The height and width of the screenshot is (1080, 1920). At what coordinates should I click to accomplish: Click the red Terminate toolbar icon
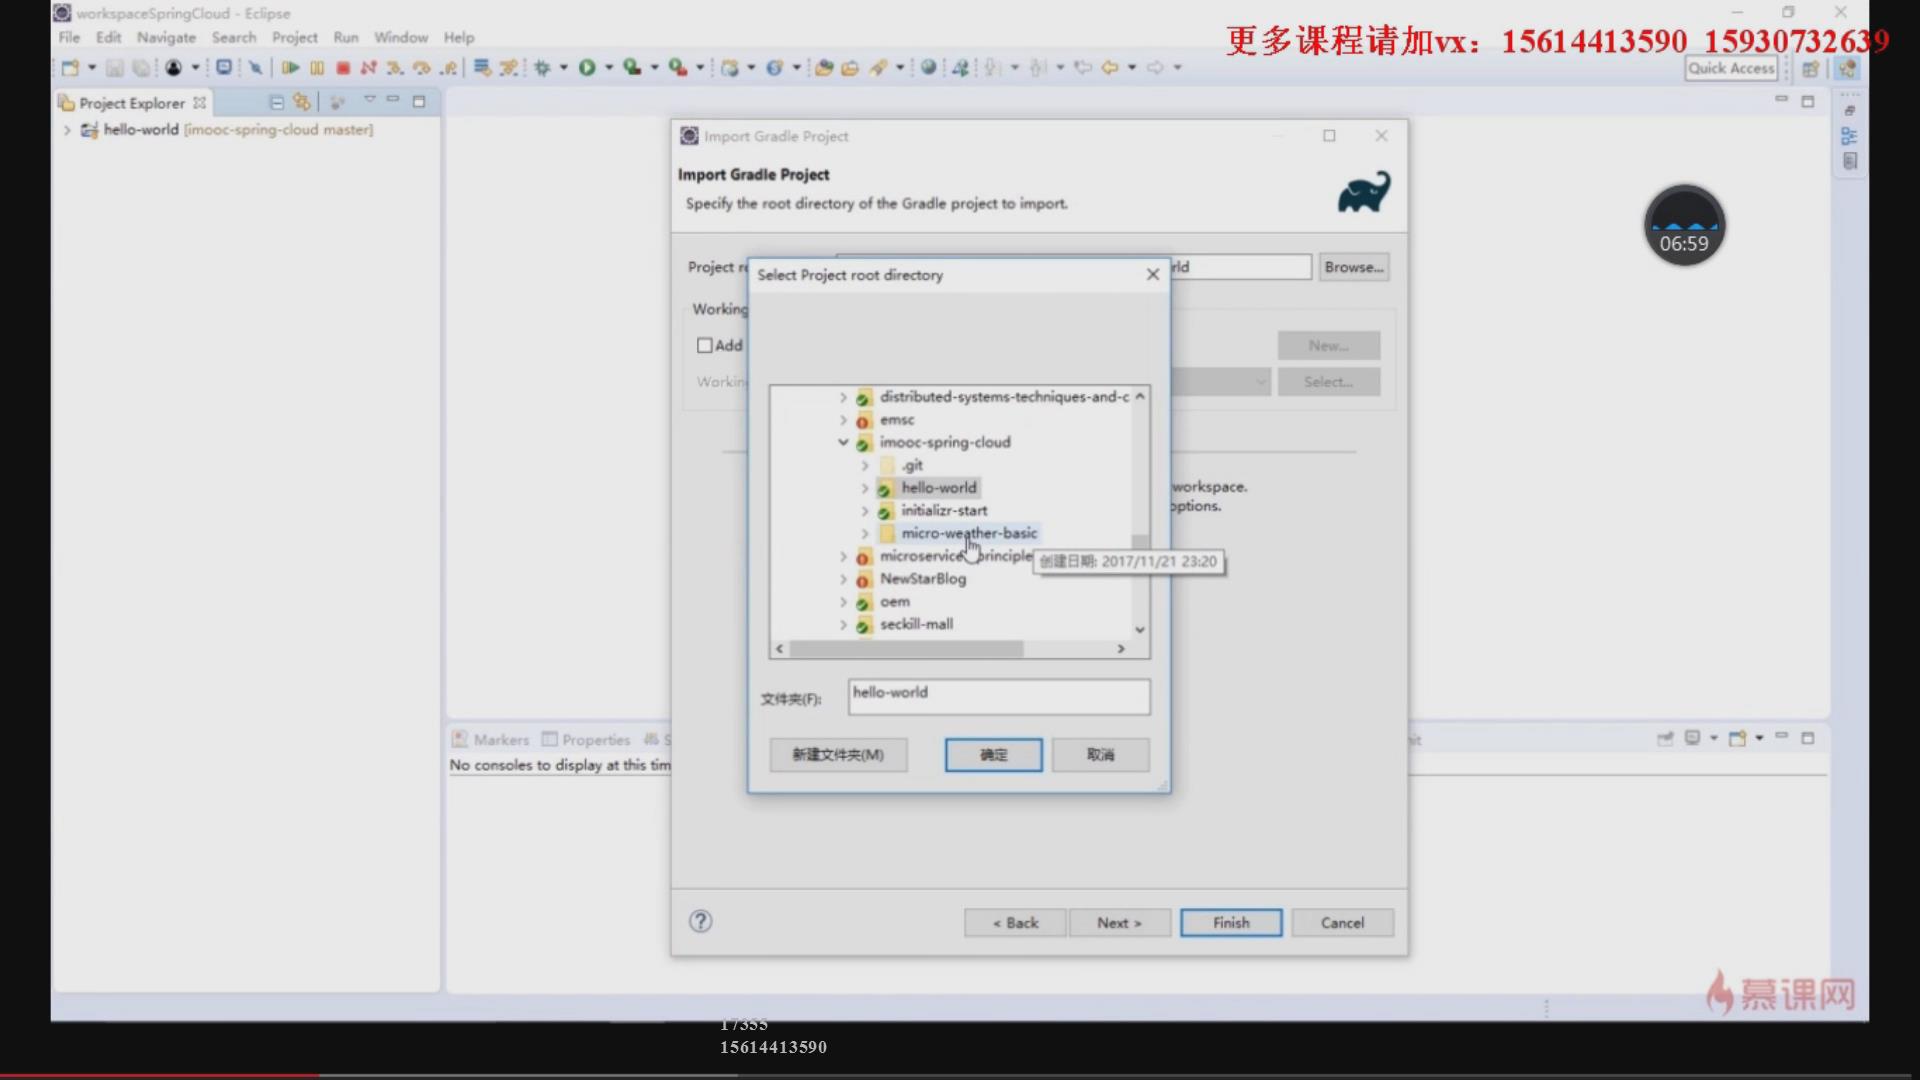tap(343, 68)
